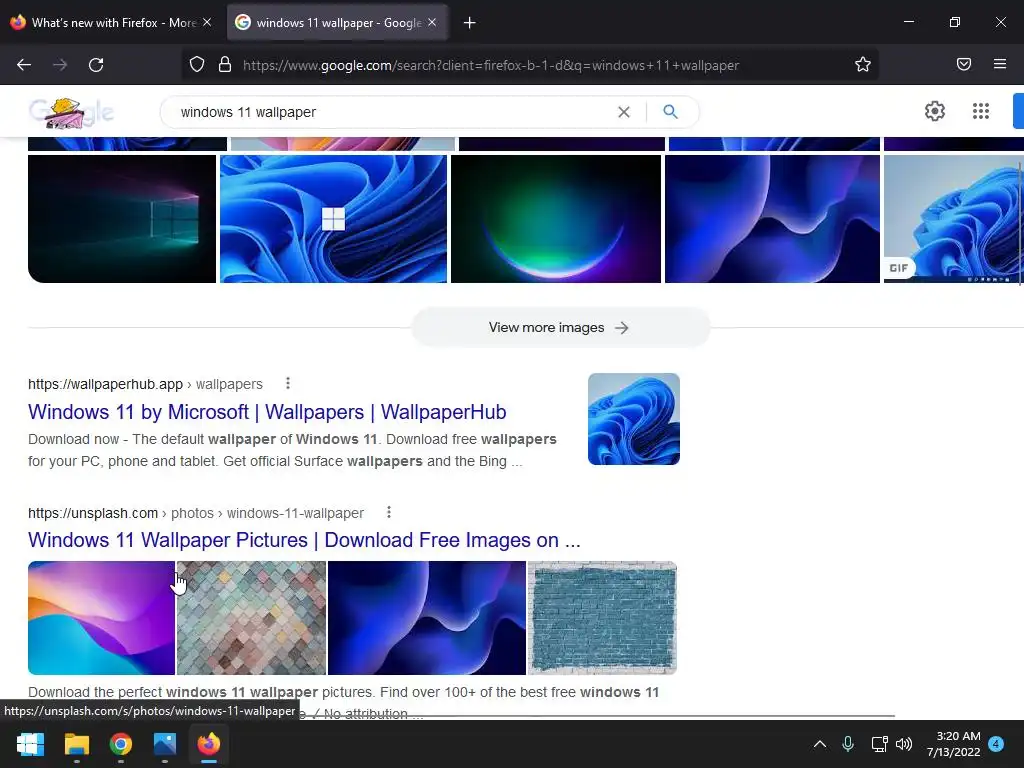Image resolution: width=1024 pixels, height=768 pixels.
Task: Open options for wallpaperhub.app result
Action: 288,383
